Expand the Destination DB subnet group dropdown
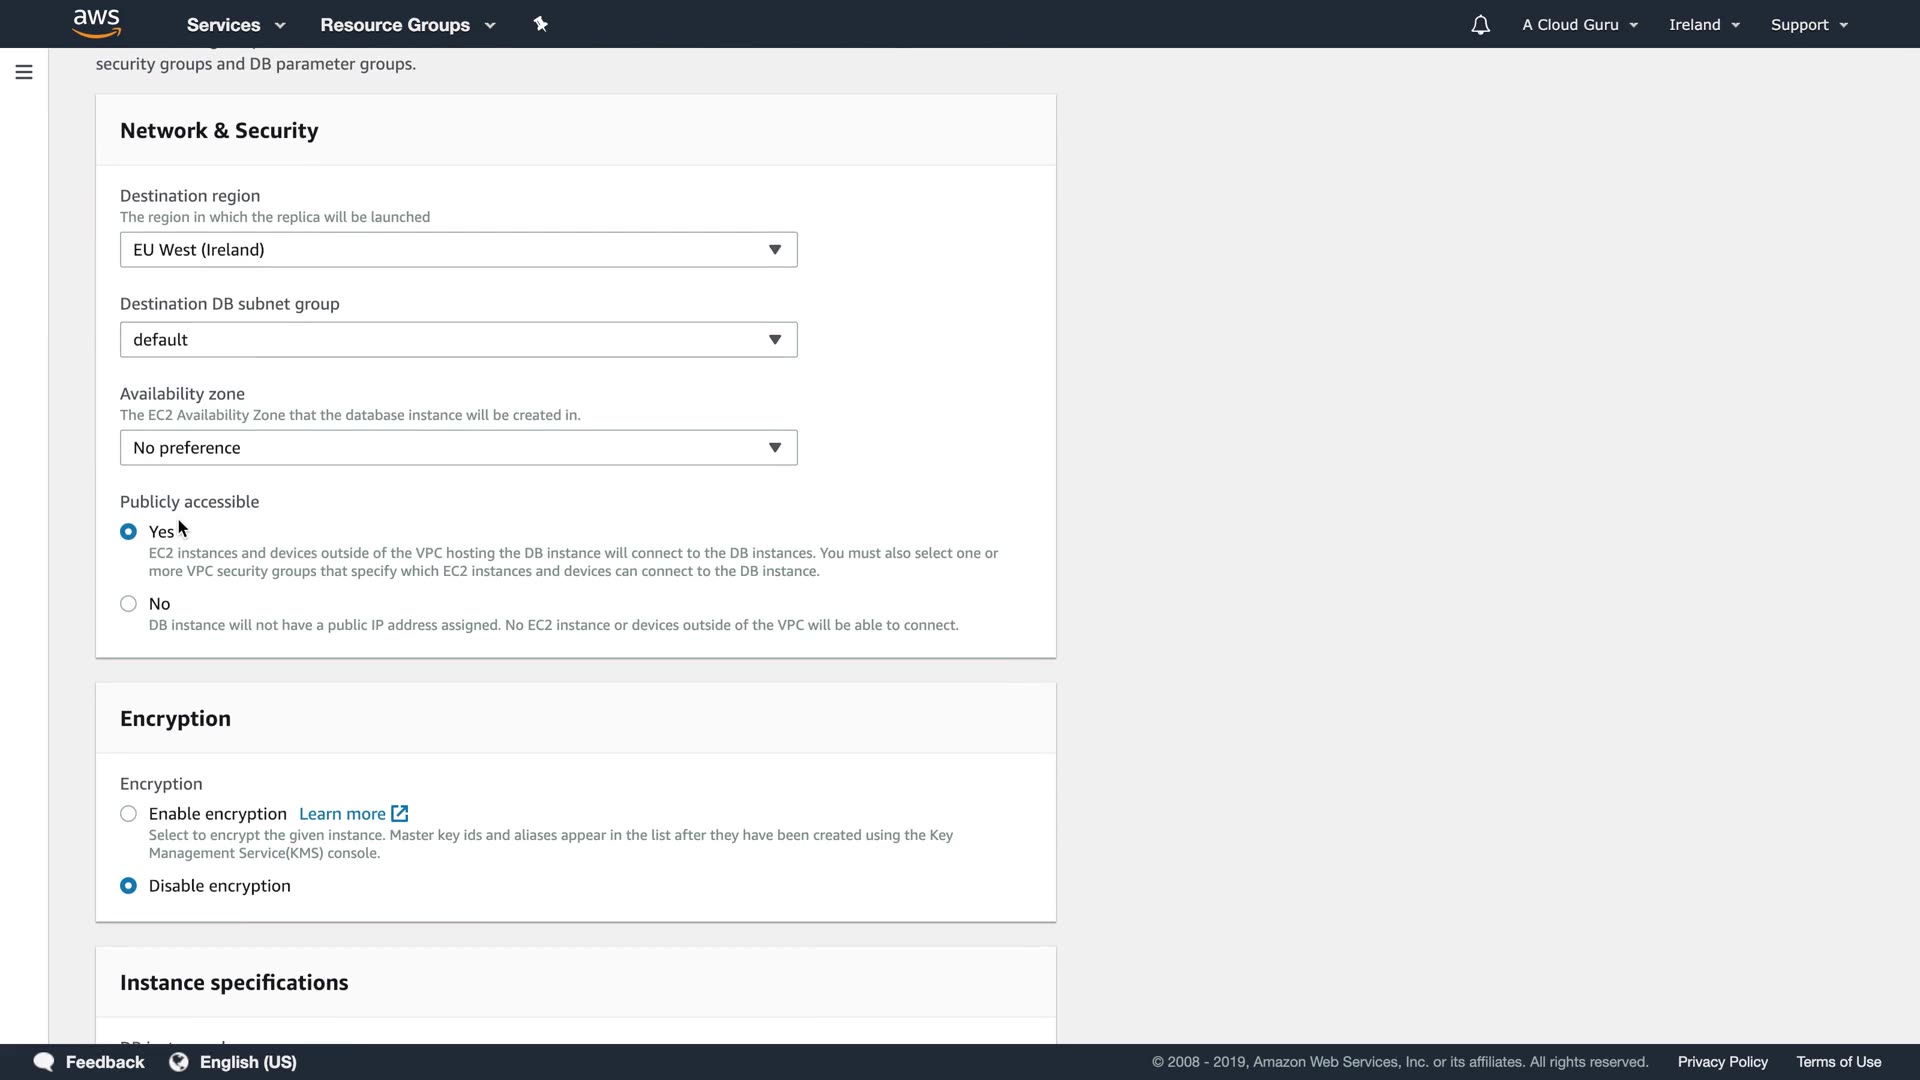Screen dimensions: 1920x1080 tap(458, 340)
